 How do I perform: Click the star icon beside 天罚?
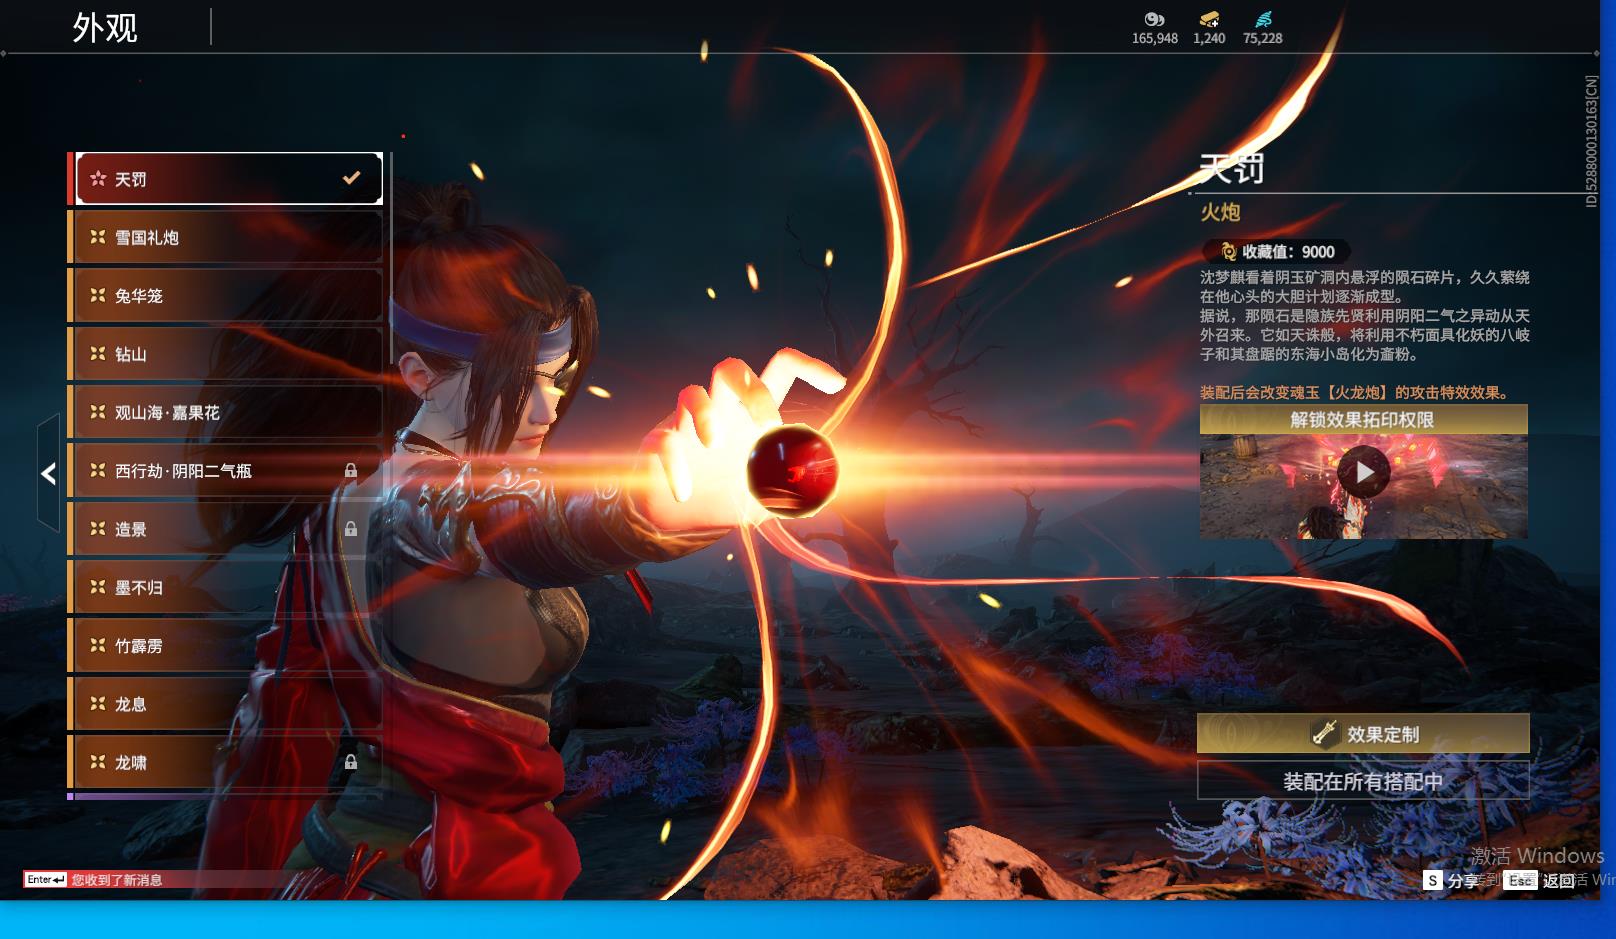click(x=98, y=179)
